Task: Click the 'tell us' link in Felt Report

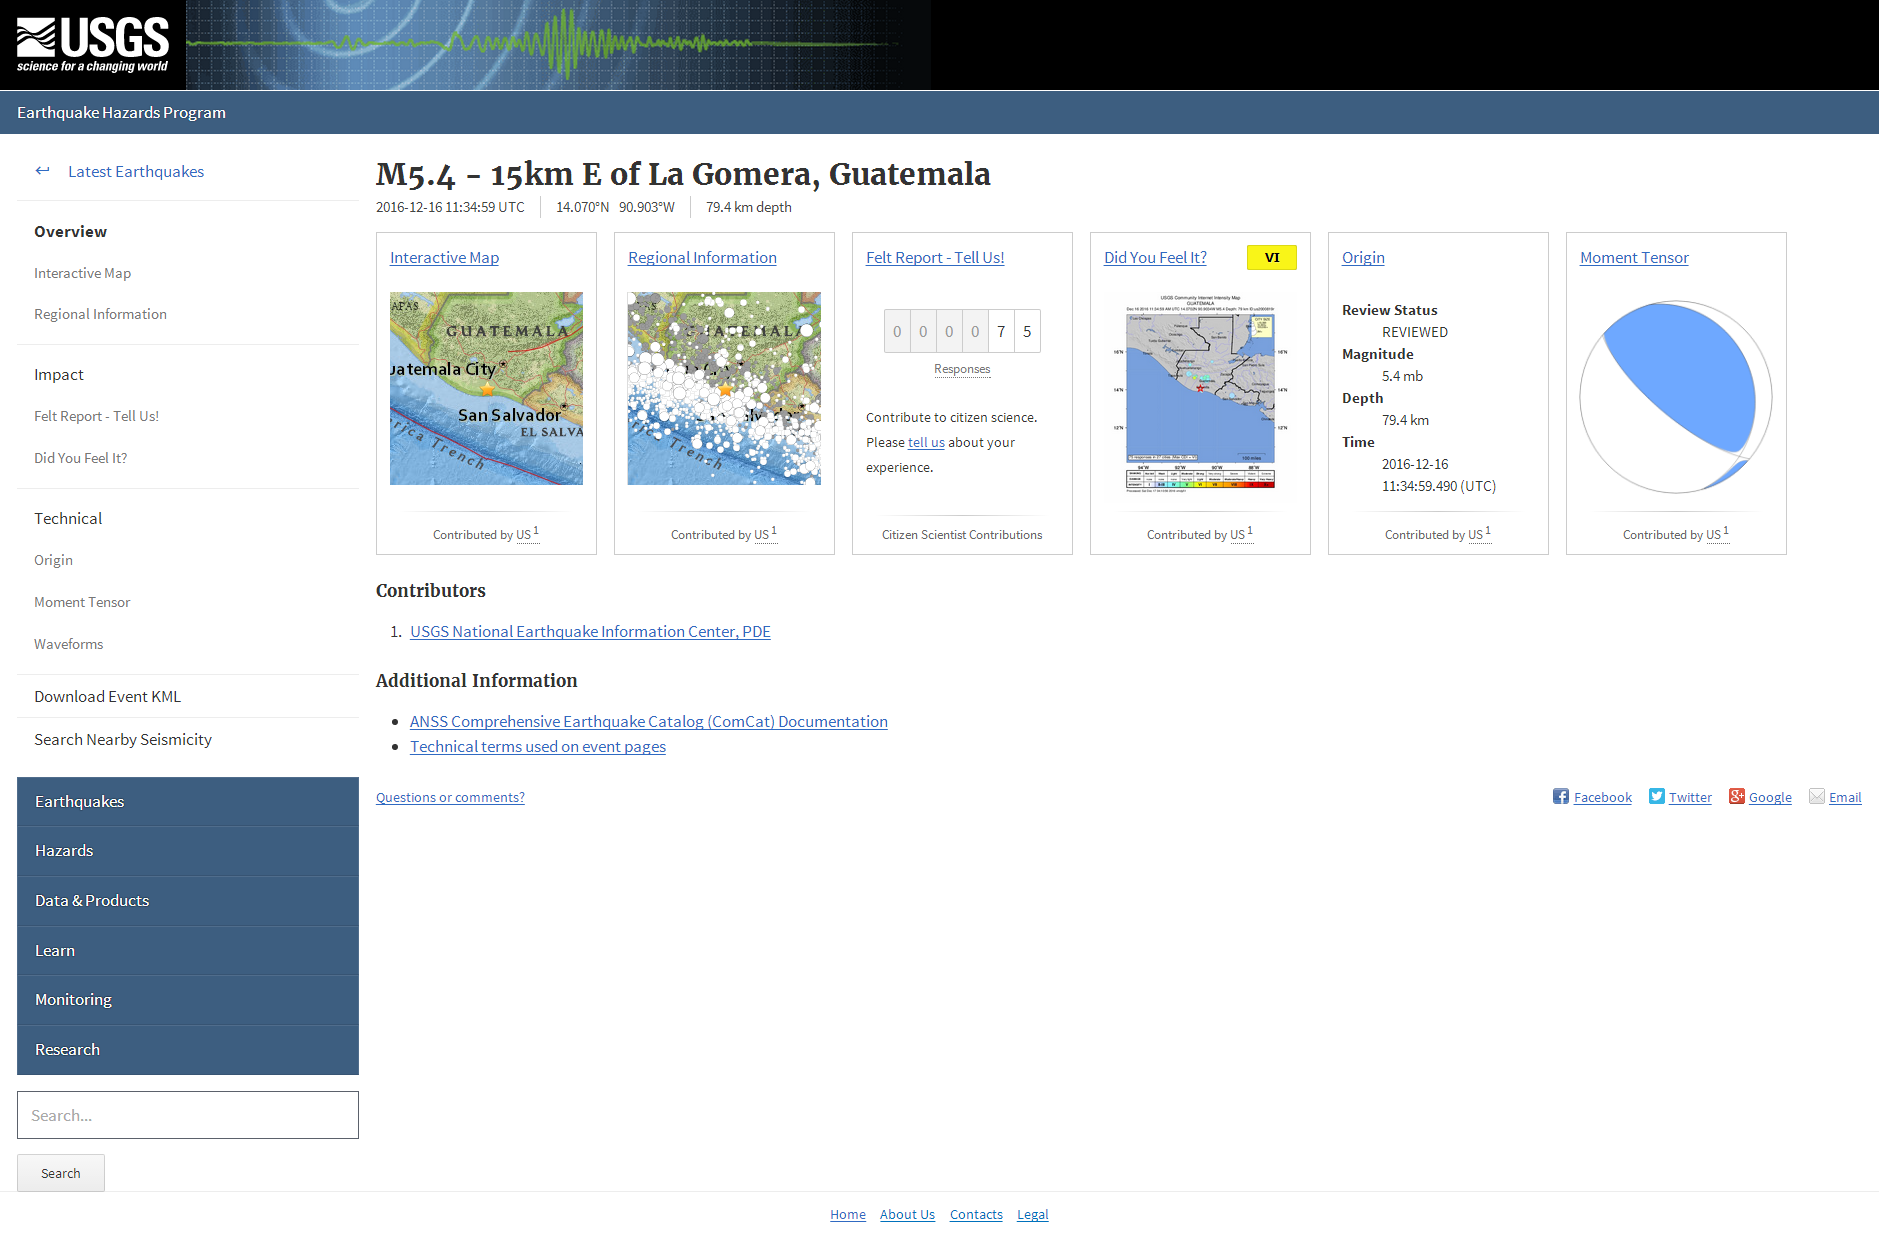Action: [x=925, y=442]
